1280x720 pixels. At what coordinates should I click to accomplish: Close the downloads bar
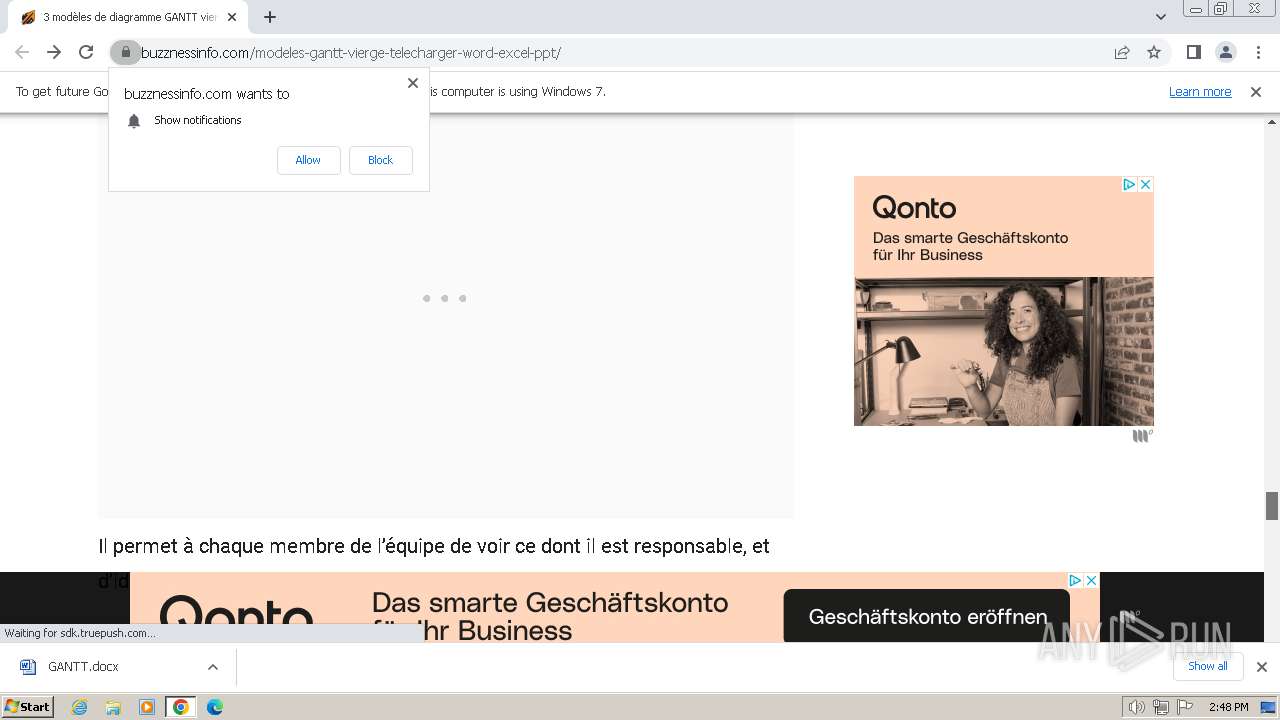pos(1261,667)
